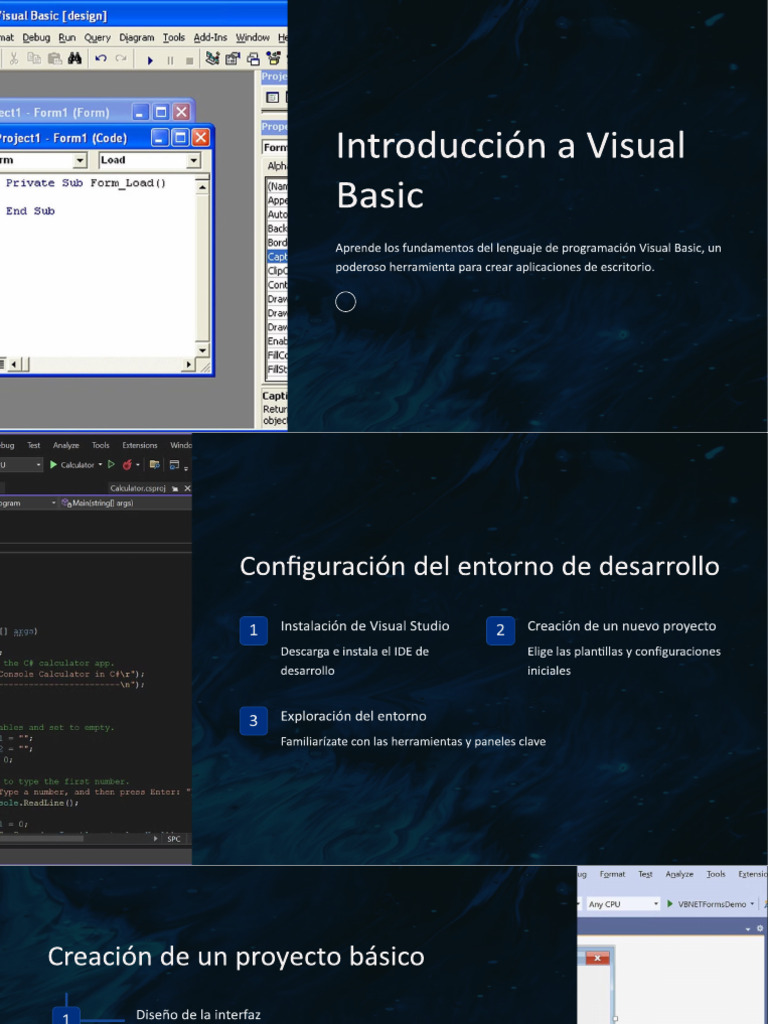Click the Paste clipboard icon in VB toolbar
The image size is (768, 1024).
coord(54,59)
